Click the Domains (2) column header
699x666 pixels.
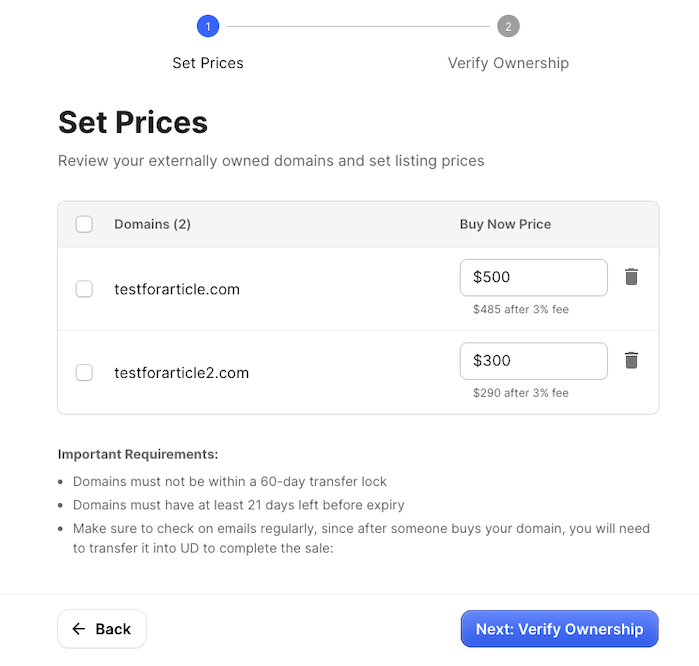[152, 224]
